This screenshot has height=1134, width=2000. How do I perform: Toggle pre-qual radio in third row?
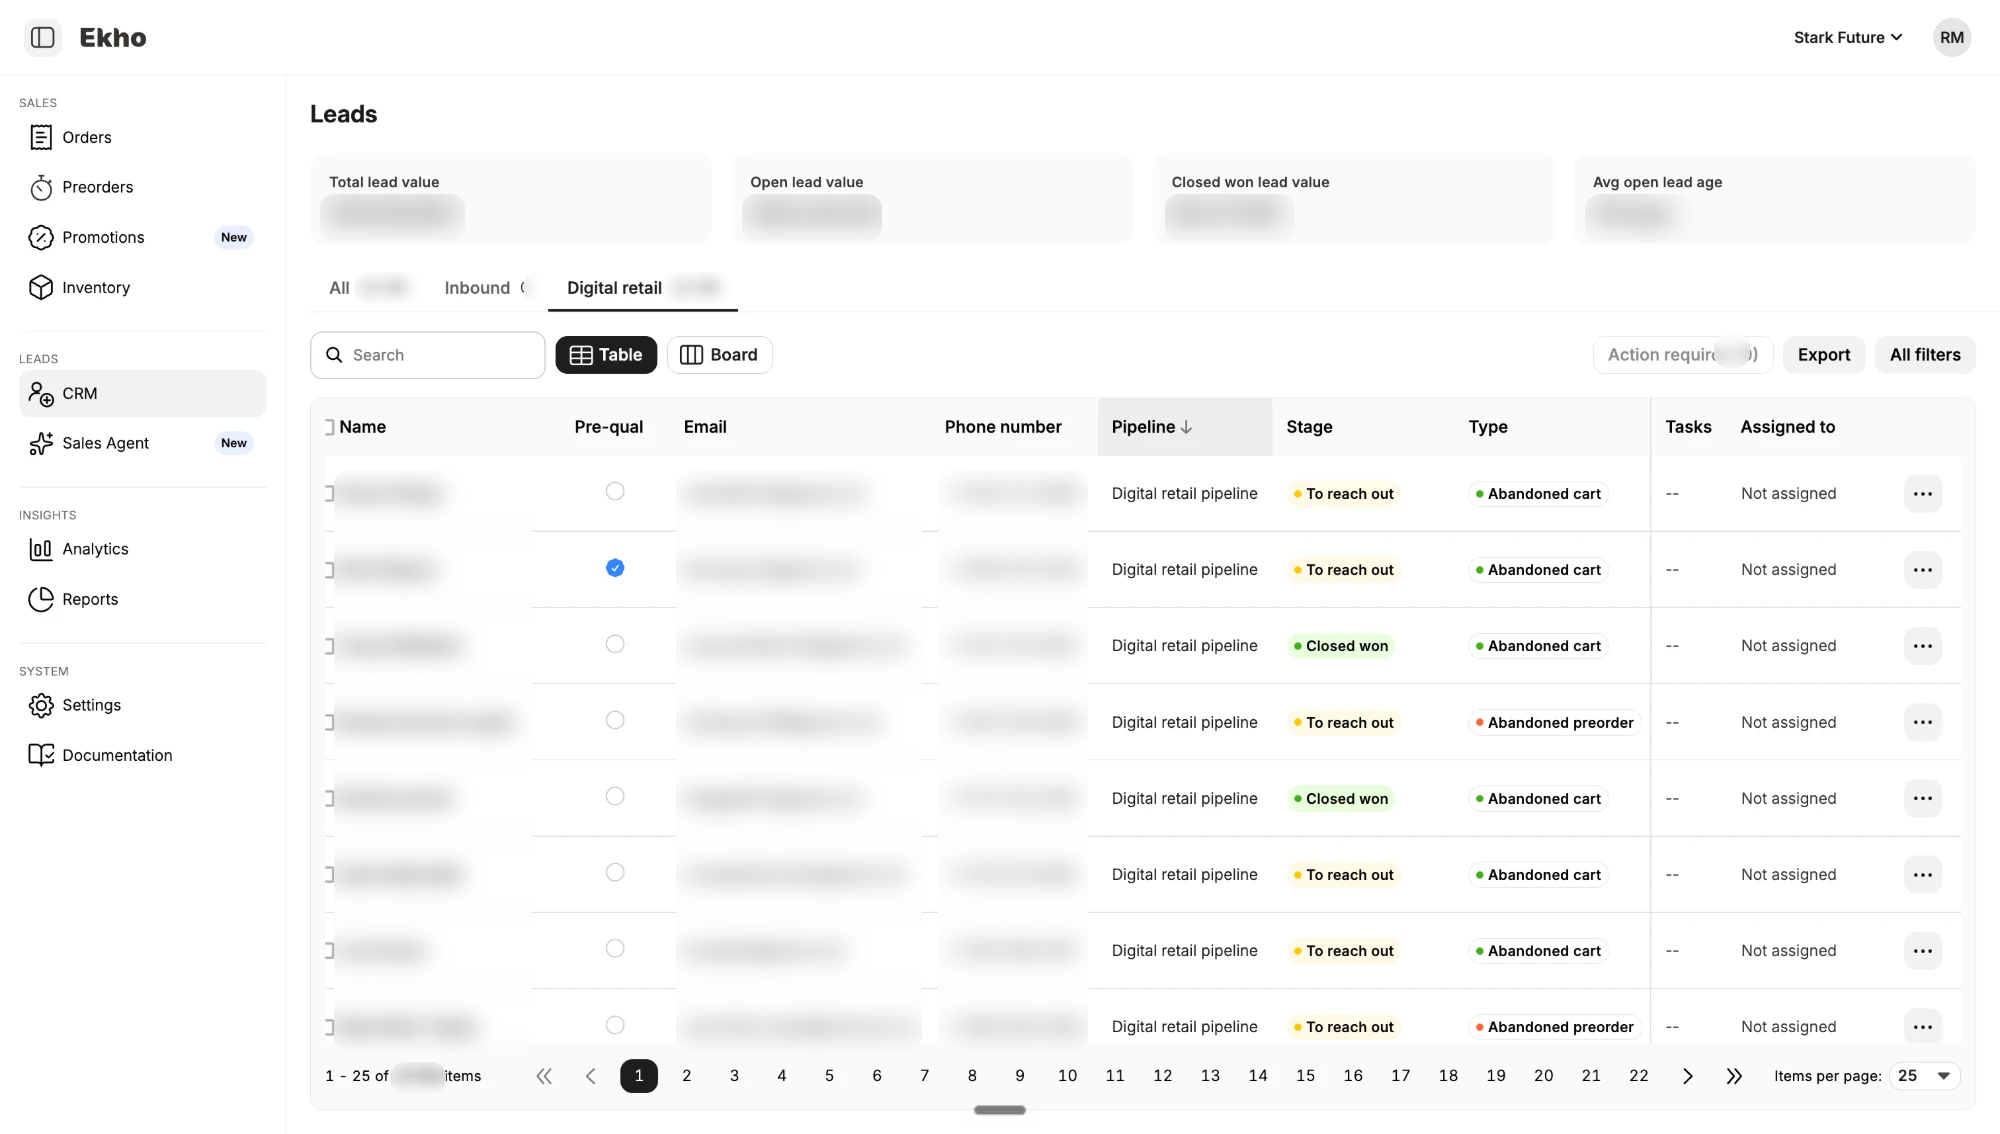(615, 644)
